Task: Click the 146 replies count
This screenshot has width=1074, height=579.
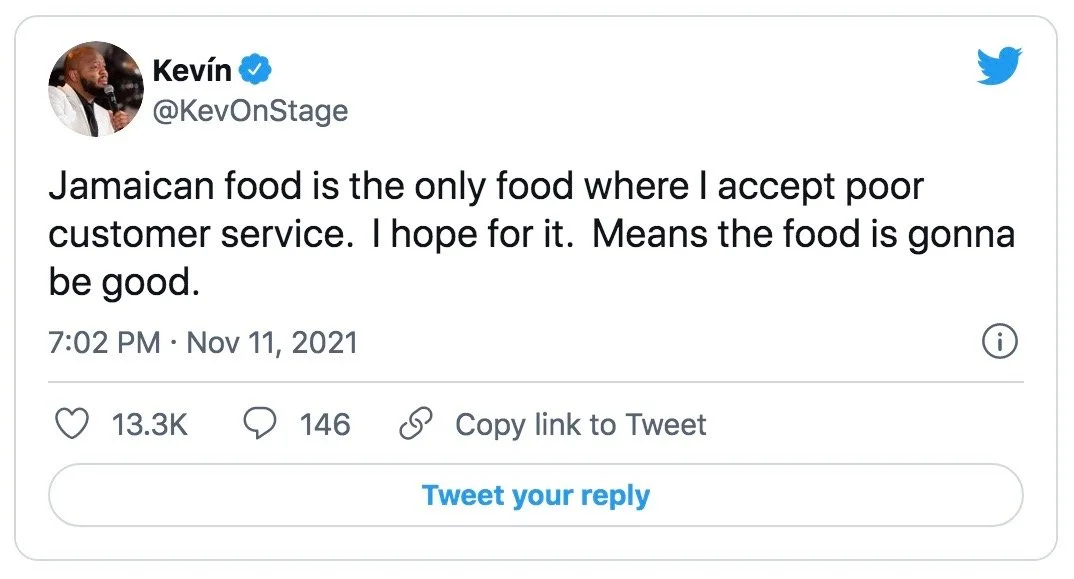Action: coord(325,424)
